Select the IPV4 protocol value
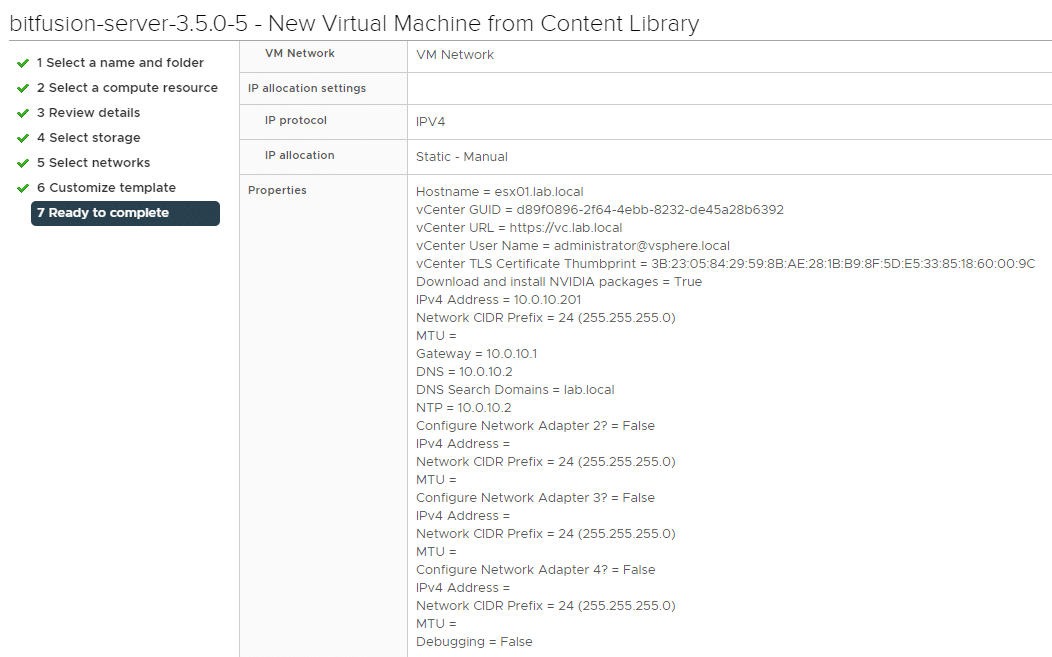This screenshot has width=1052, height=657. pyautogui.click(x=431, y=121)
